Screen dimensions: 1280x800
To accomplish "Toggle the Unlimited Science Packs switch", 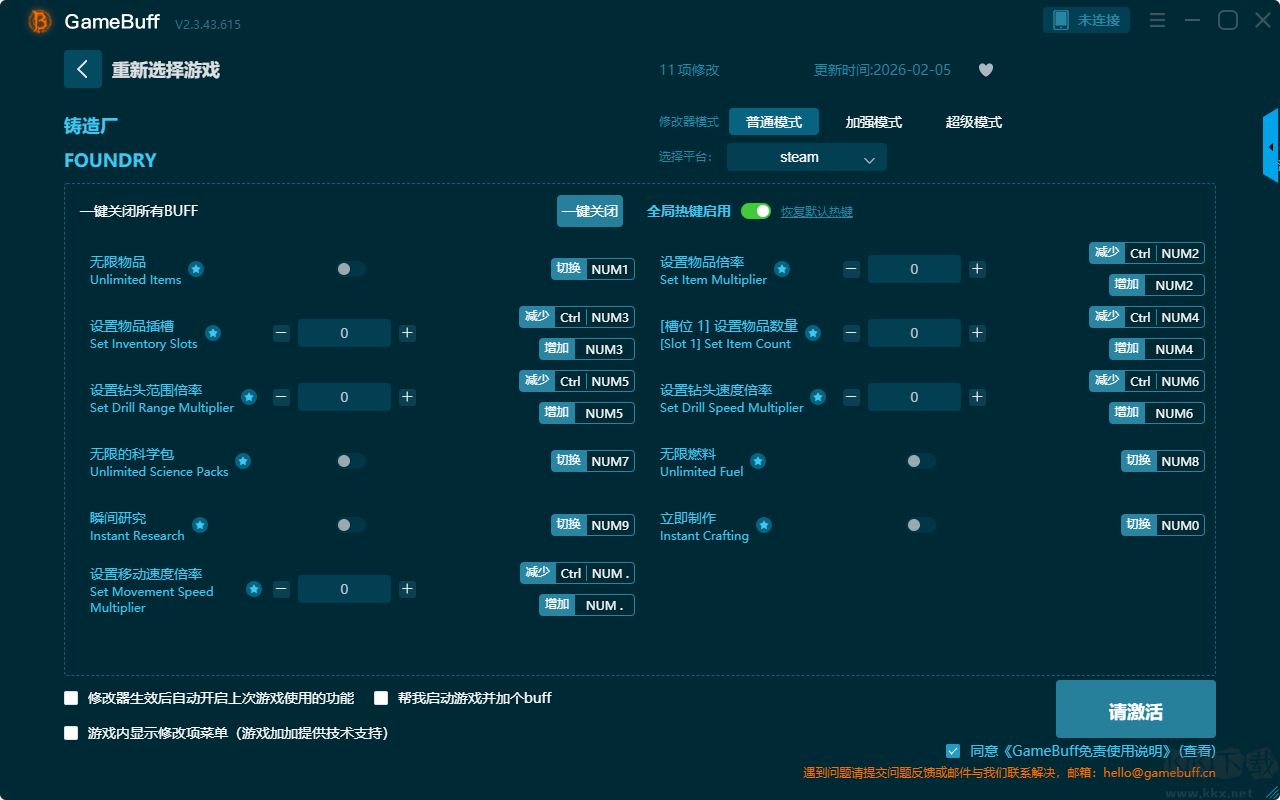I will (351, 461).
